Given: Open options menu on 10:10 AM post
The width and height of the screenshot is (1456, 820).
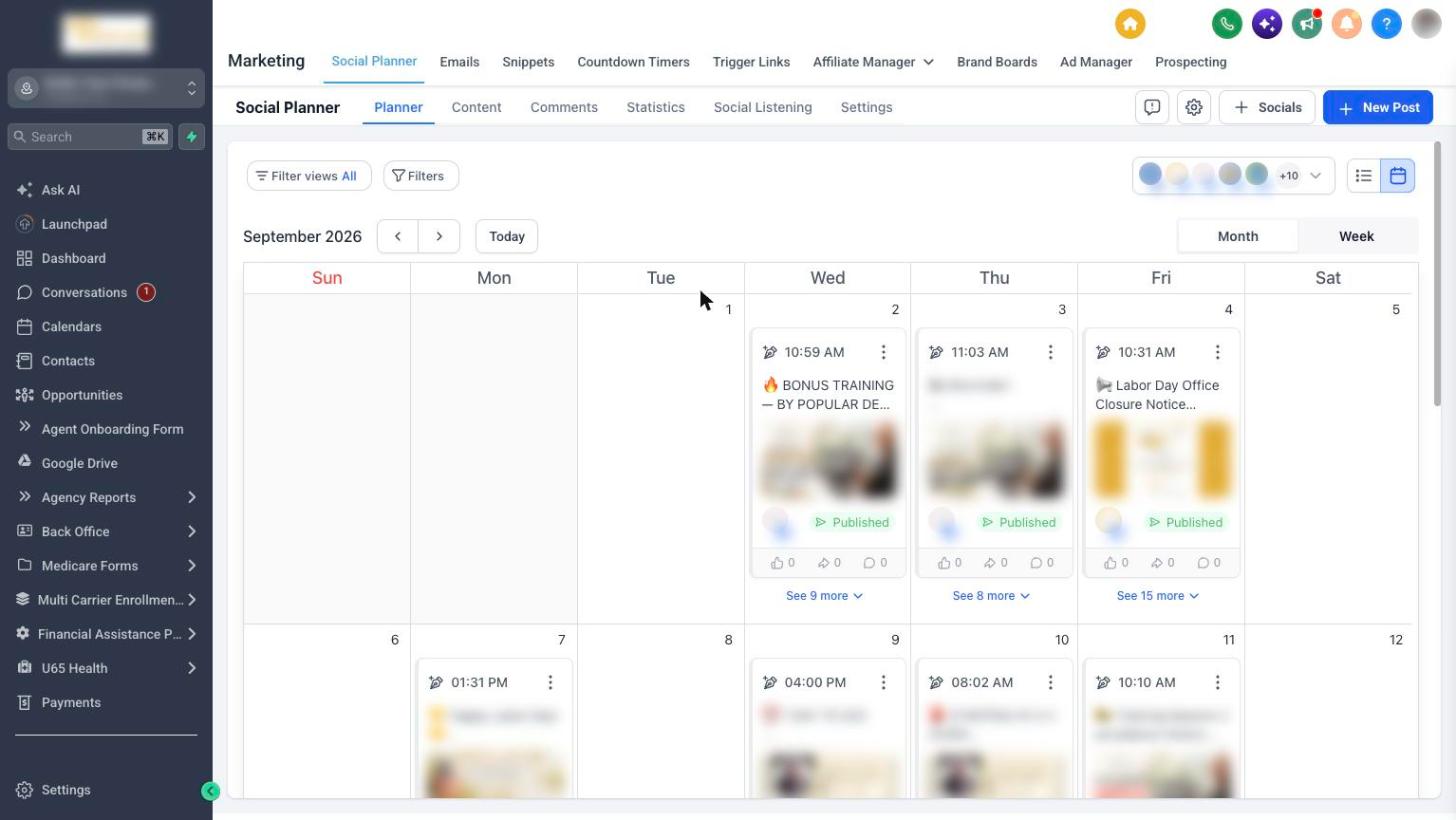Looking at the screenshot, I should (1217, 682).
